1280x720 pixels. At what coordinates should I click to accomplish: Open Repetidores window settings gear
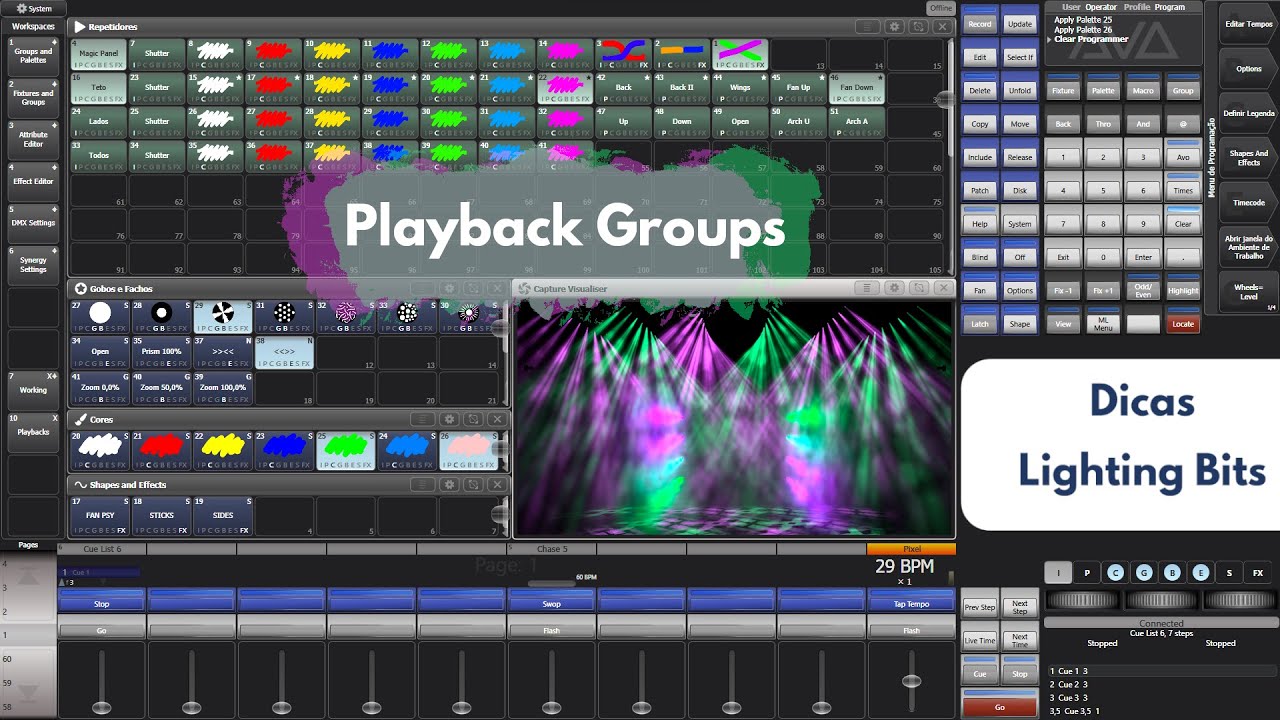point(894,27)
